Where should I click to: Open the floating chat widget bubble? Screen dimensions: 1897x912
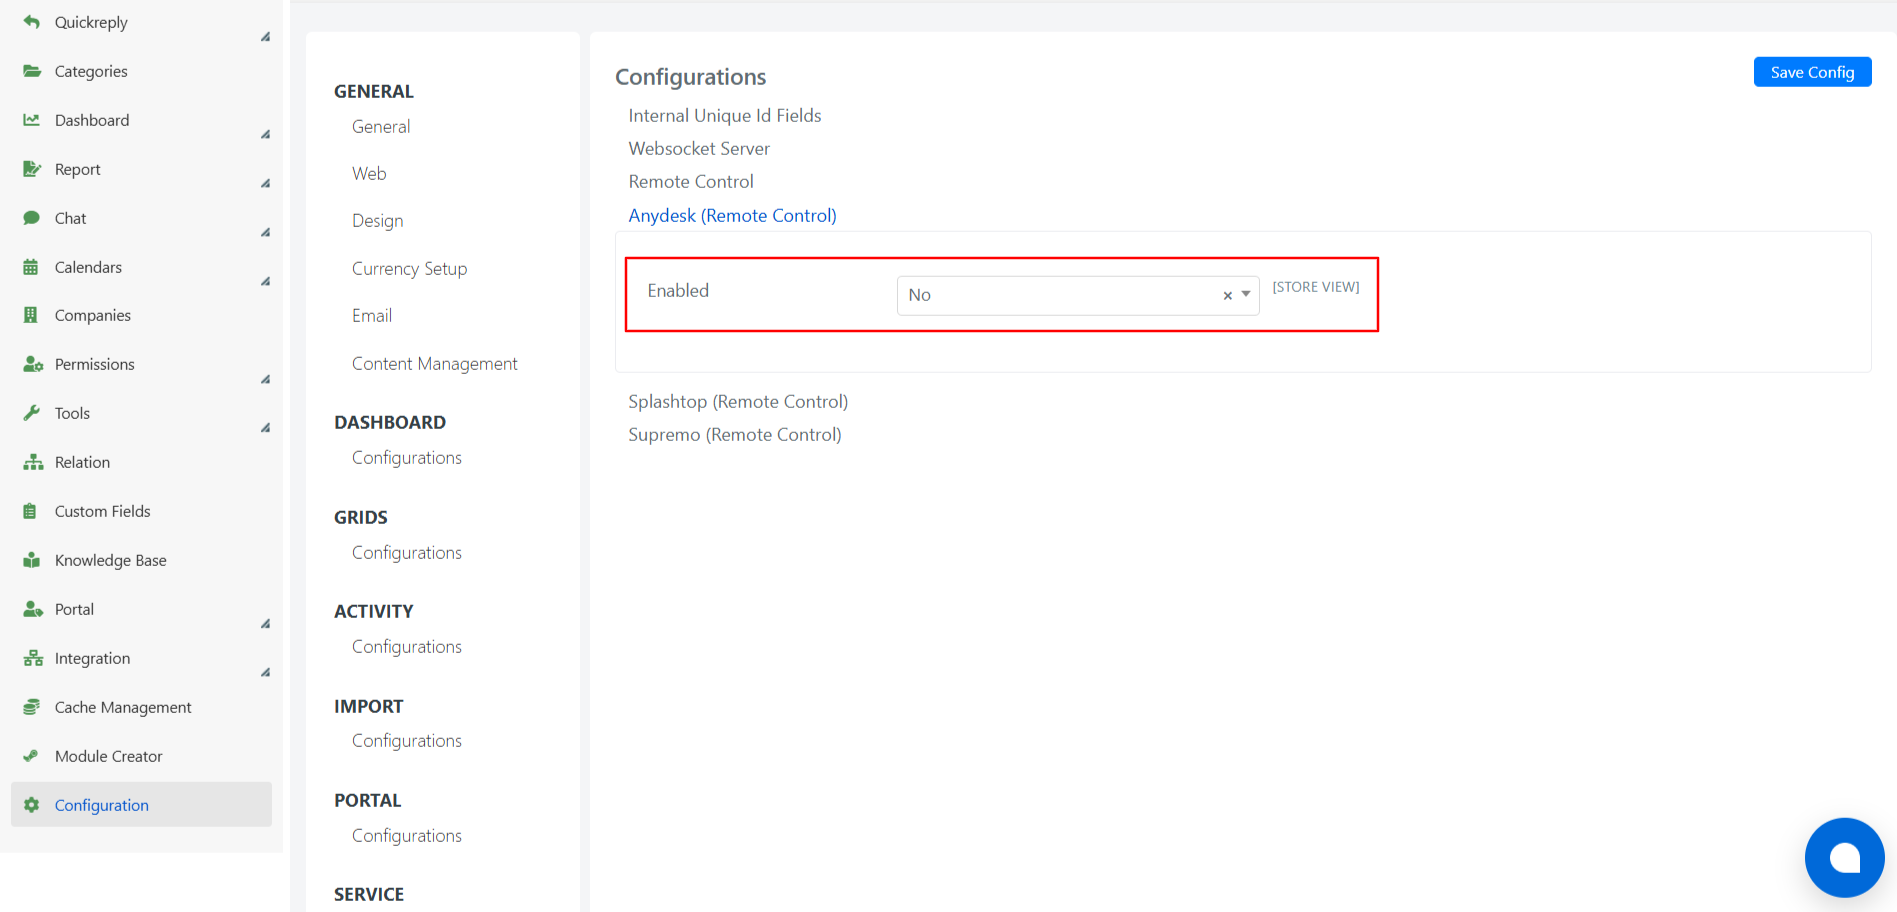click(1844, 858)
